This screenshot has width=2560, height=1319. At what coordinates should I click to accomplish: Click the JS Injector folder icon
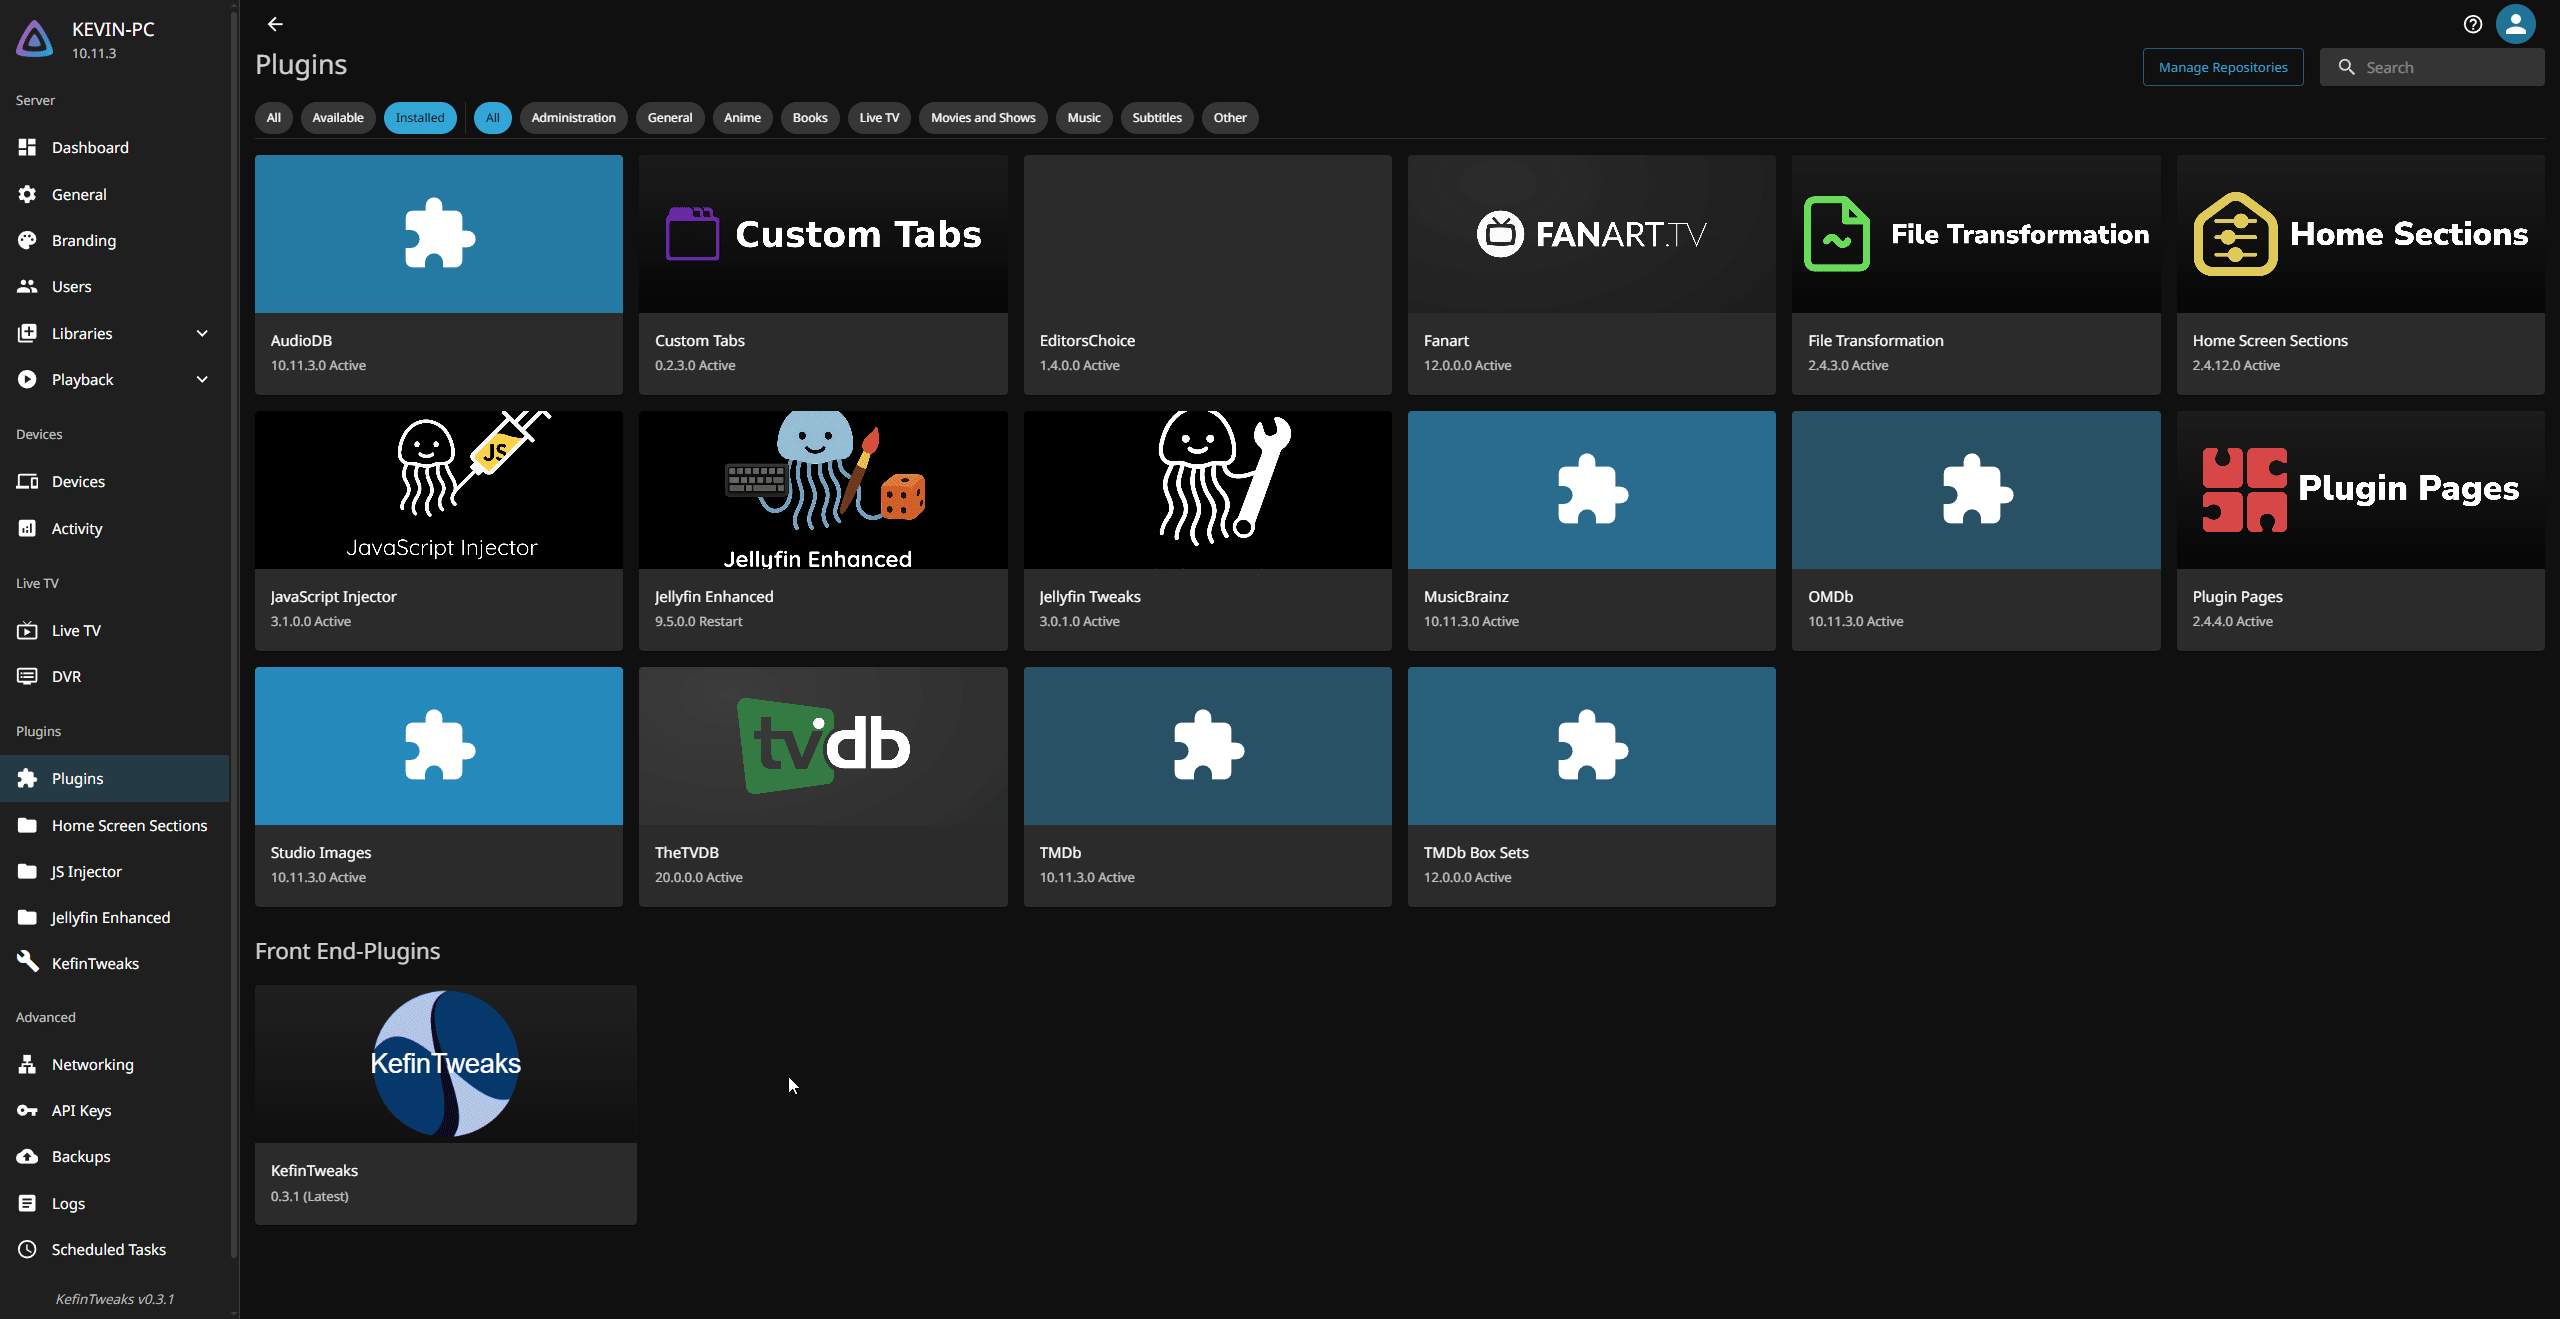(27, 871)
